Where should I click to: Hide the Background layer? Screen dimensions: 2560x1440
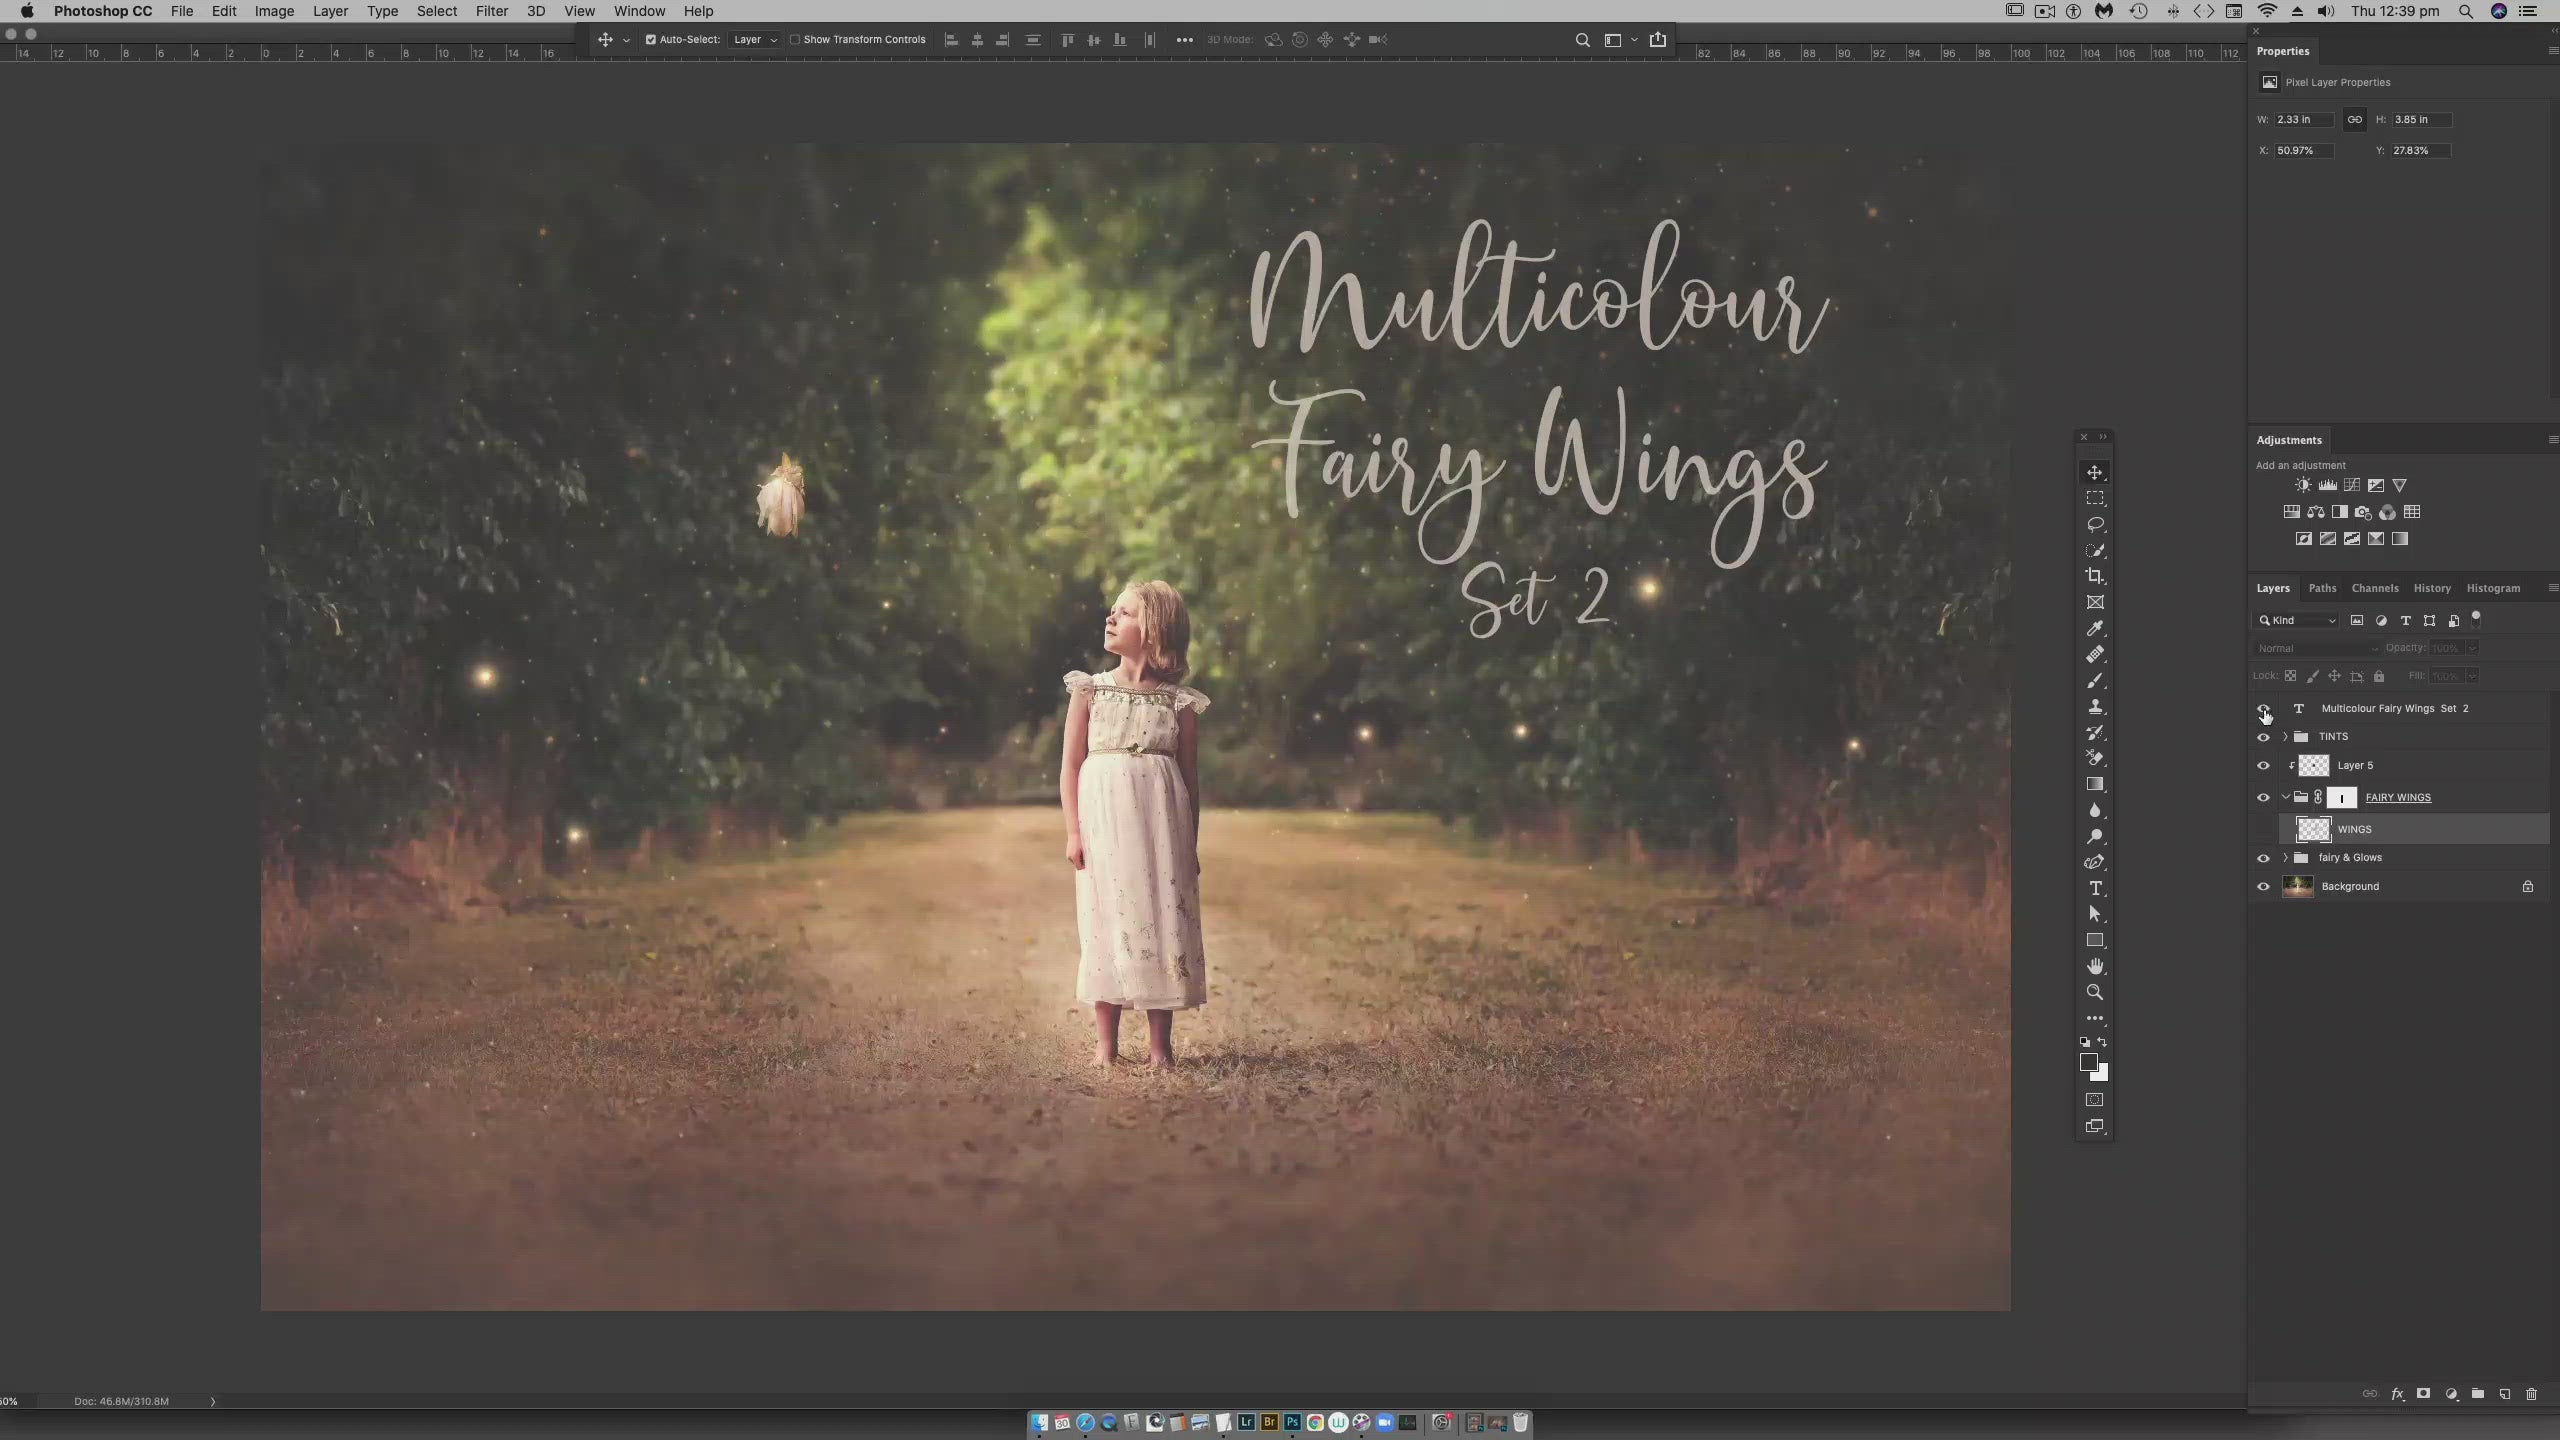pyautogui.click(x=2263, y=886)
